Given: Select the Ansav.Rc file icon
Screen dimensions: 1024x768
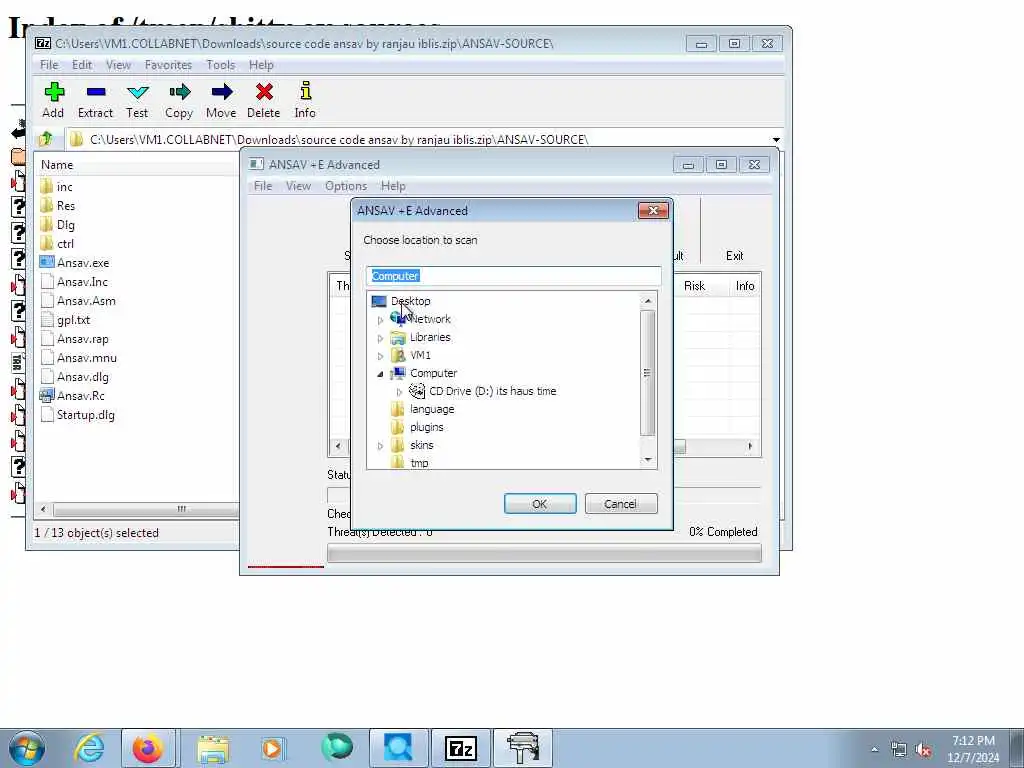Looking at the screenshot, I should [46, 395].
